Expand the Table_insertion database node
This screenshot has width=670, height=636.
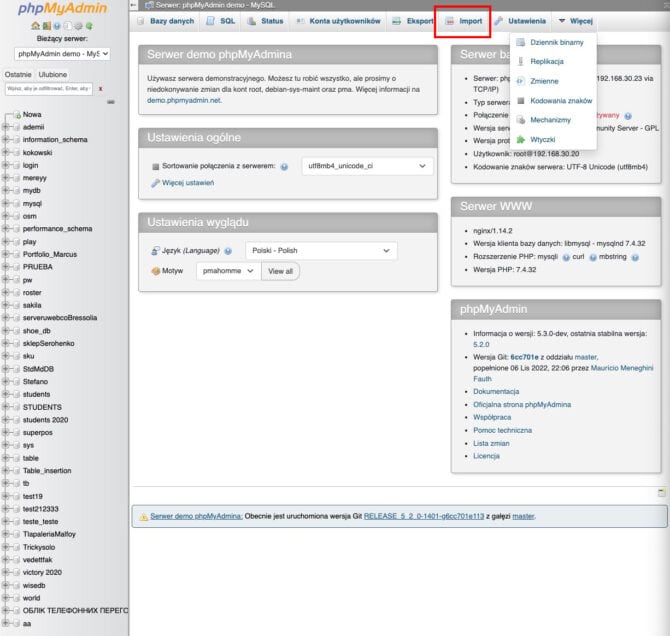(6, 471)
